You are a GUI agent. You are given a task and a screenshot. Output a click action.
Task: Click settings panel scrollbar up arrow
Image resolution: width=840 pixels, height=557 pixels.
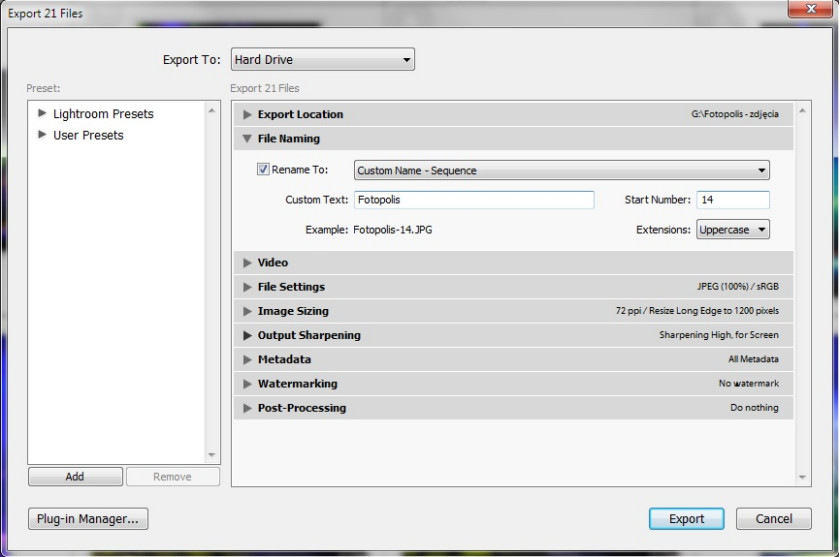pyautogui.click(x=802, y=111)
